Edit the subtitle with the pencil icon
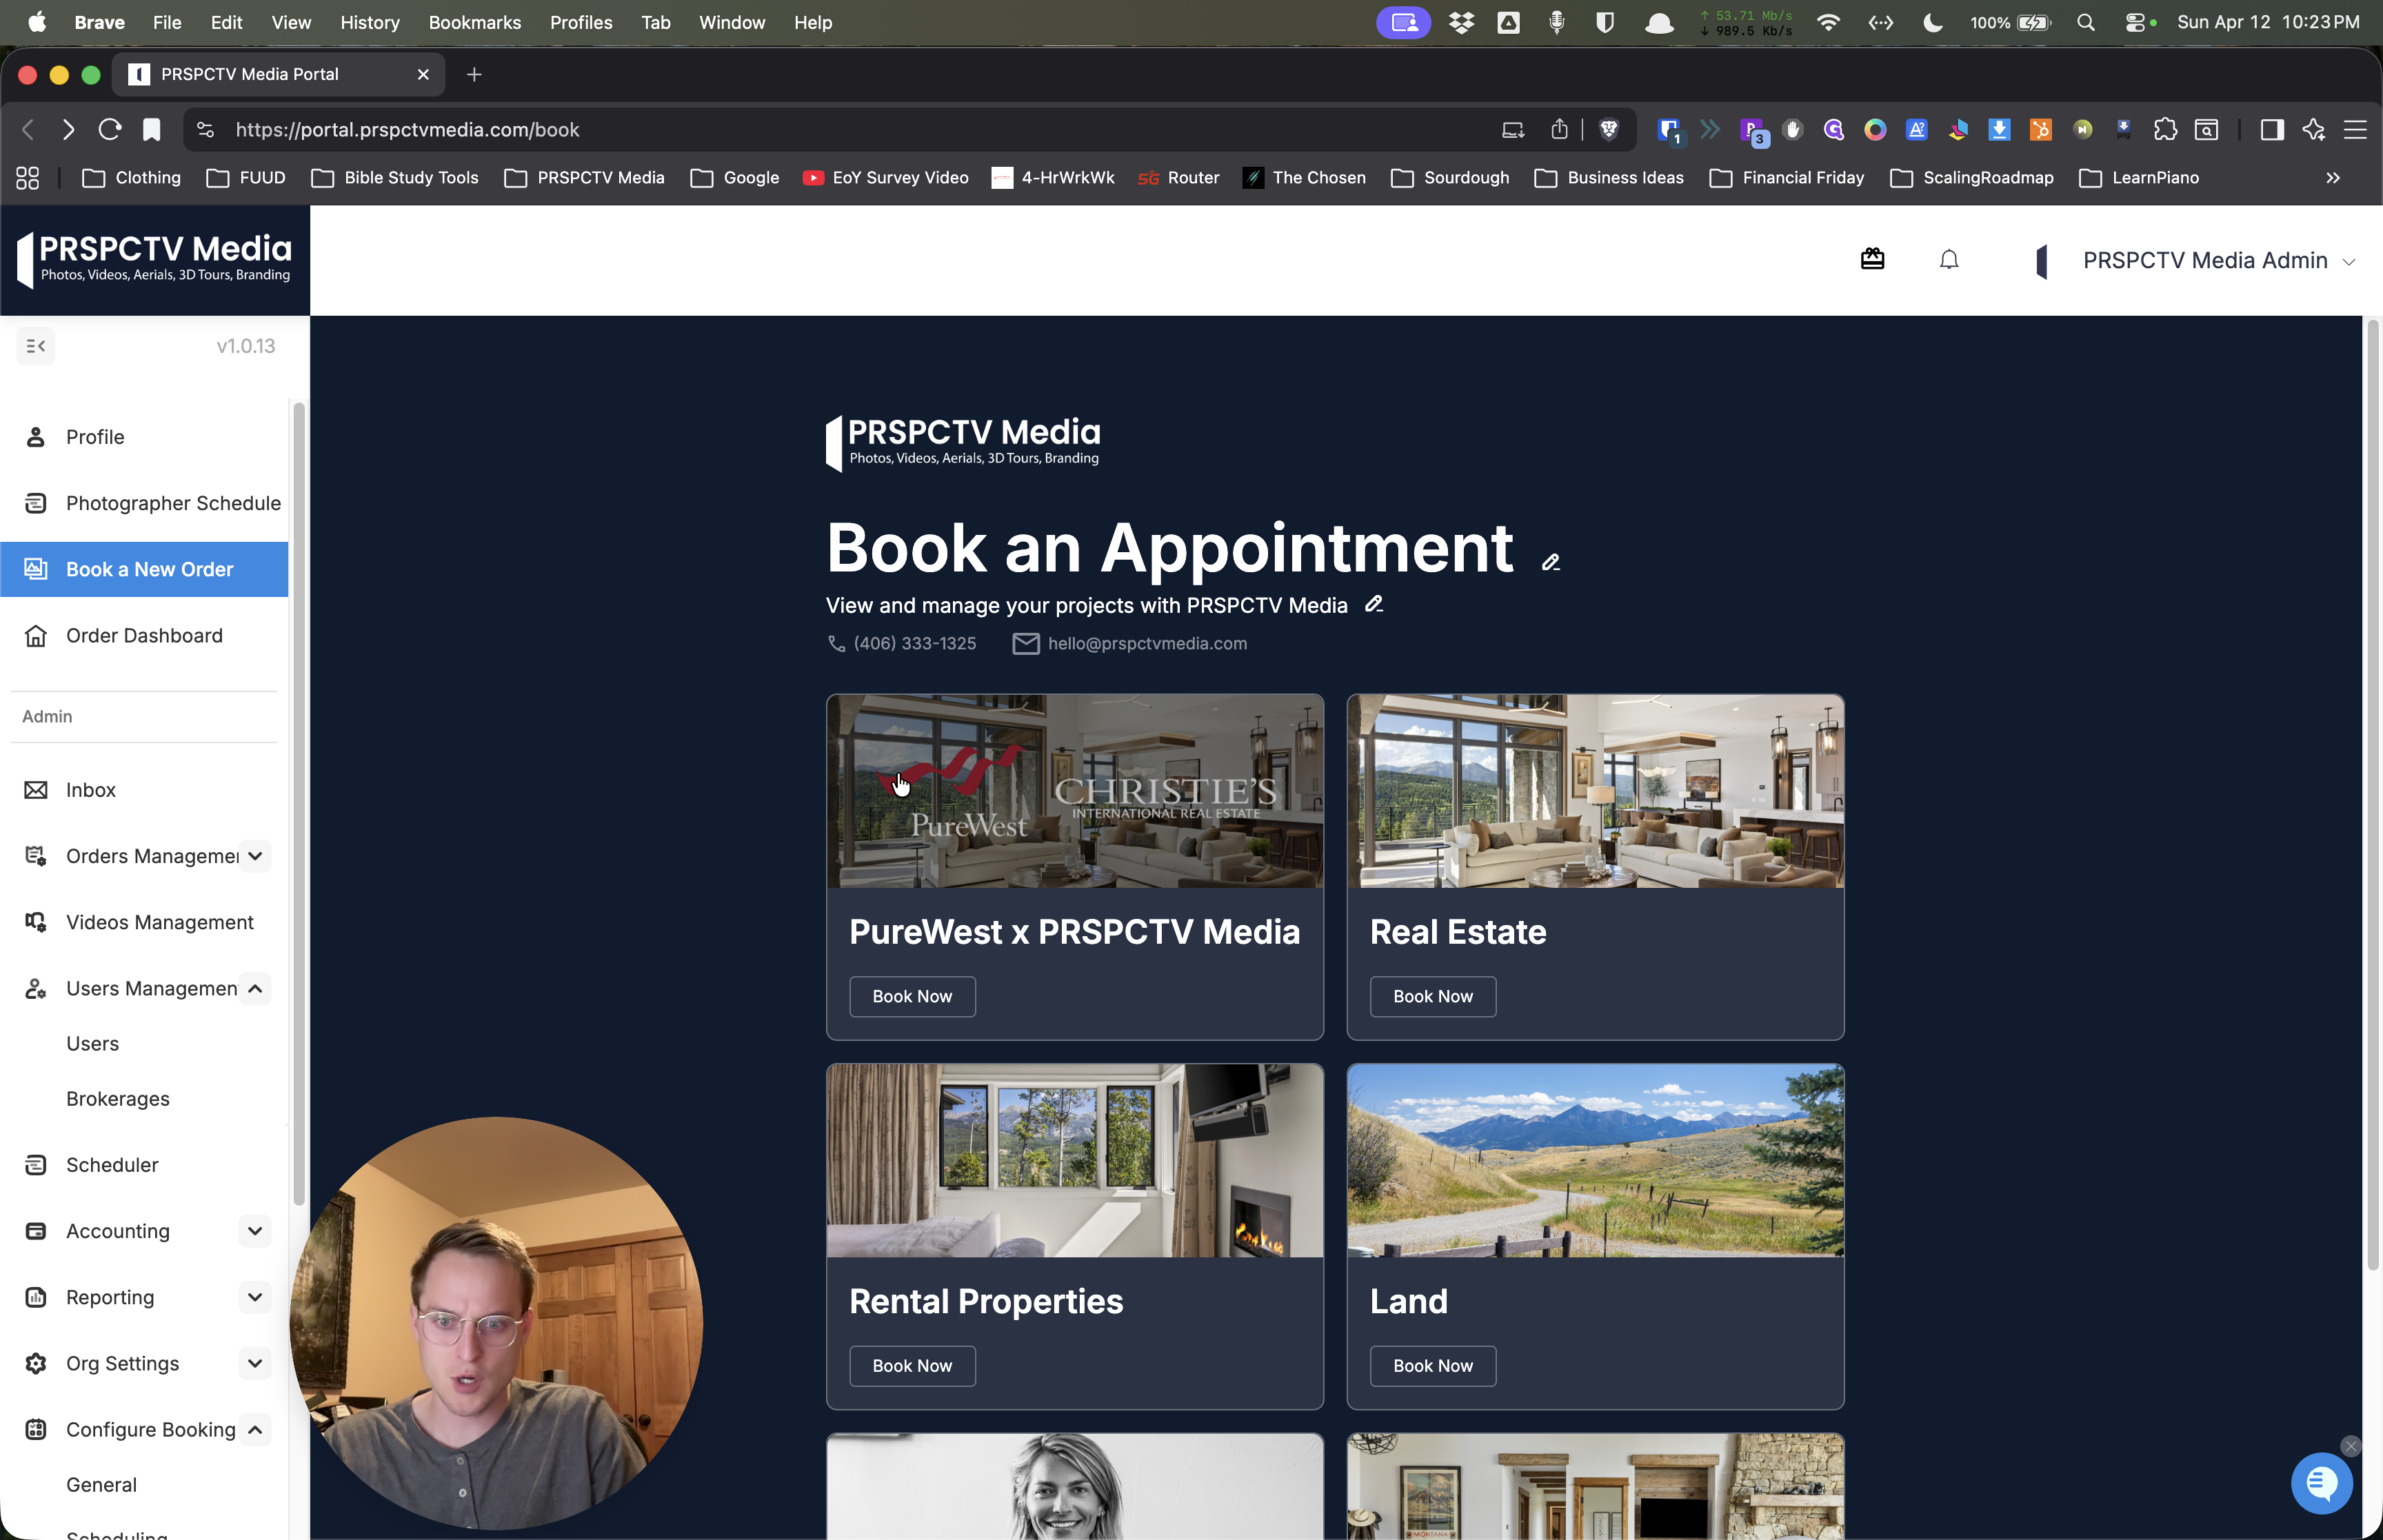This screenshot has width=2383, height=1540. click(1374, 604)
